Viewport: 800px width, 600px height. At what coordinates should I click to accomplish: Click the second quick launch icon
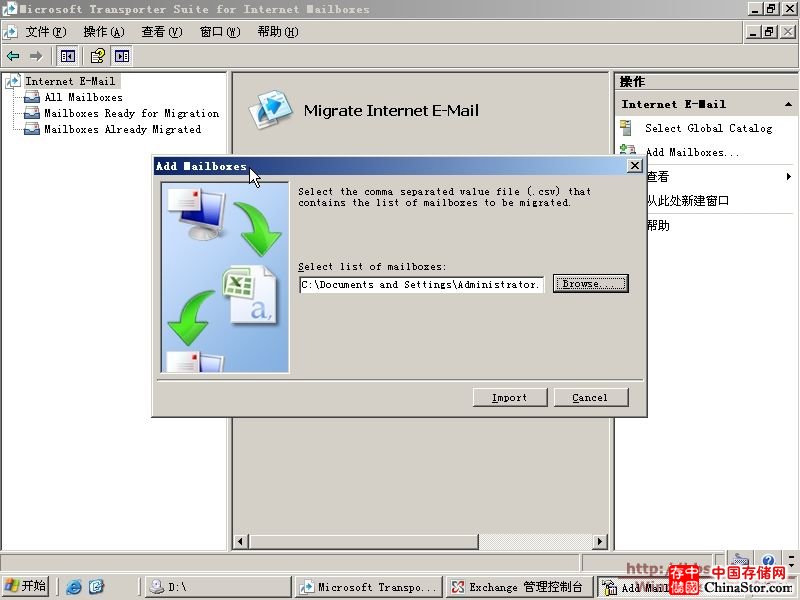pyautogui.click(x=97, y=587)
